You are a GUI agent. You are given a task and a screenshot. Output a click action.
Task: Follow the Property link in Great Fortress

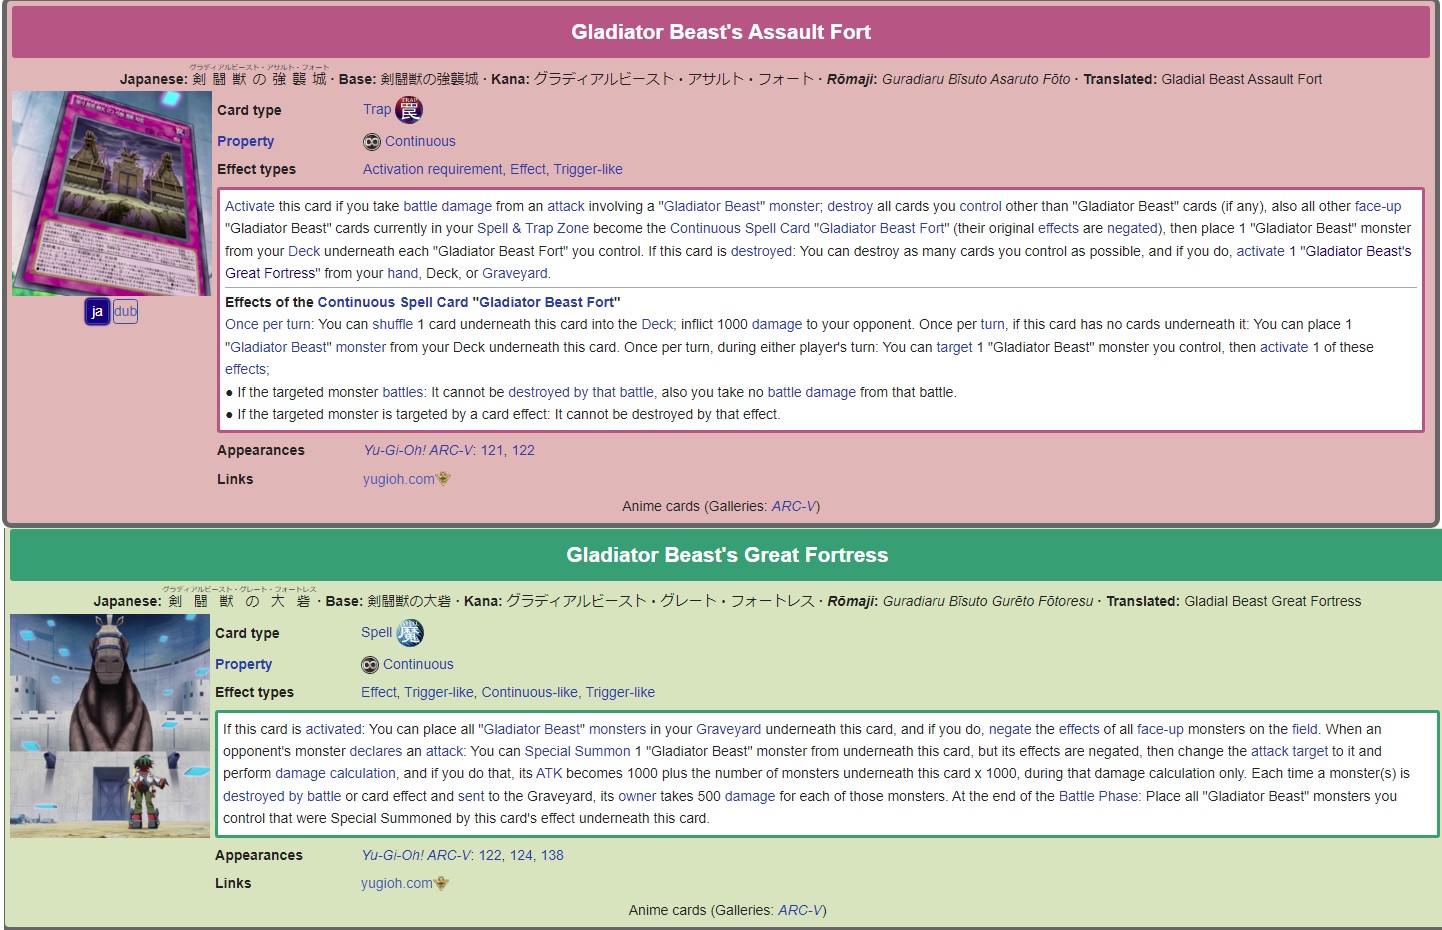[243, 665]
